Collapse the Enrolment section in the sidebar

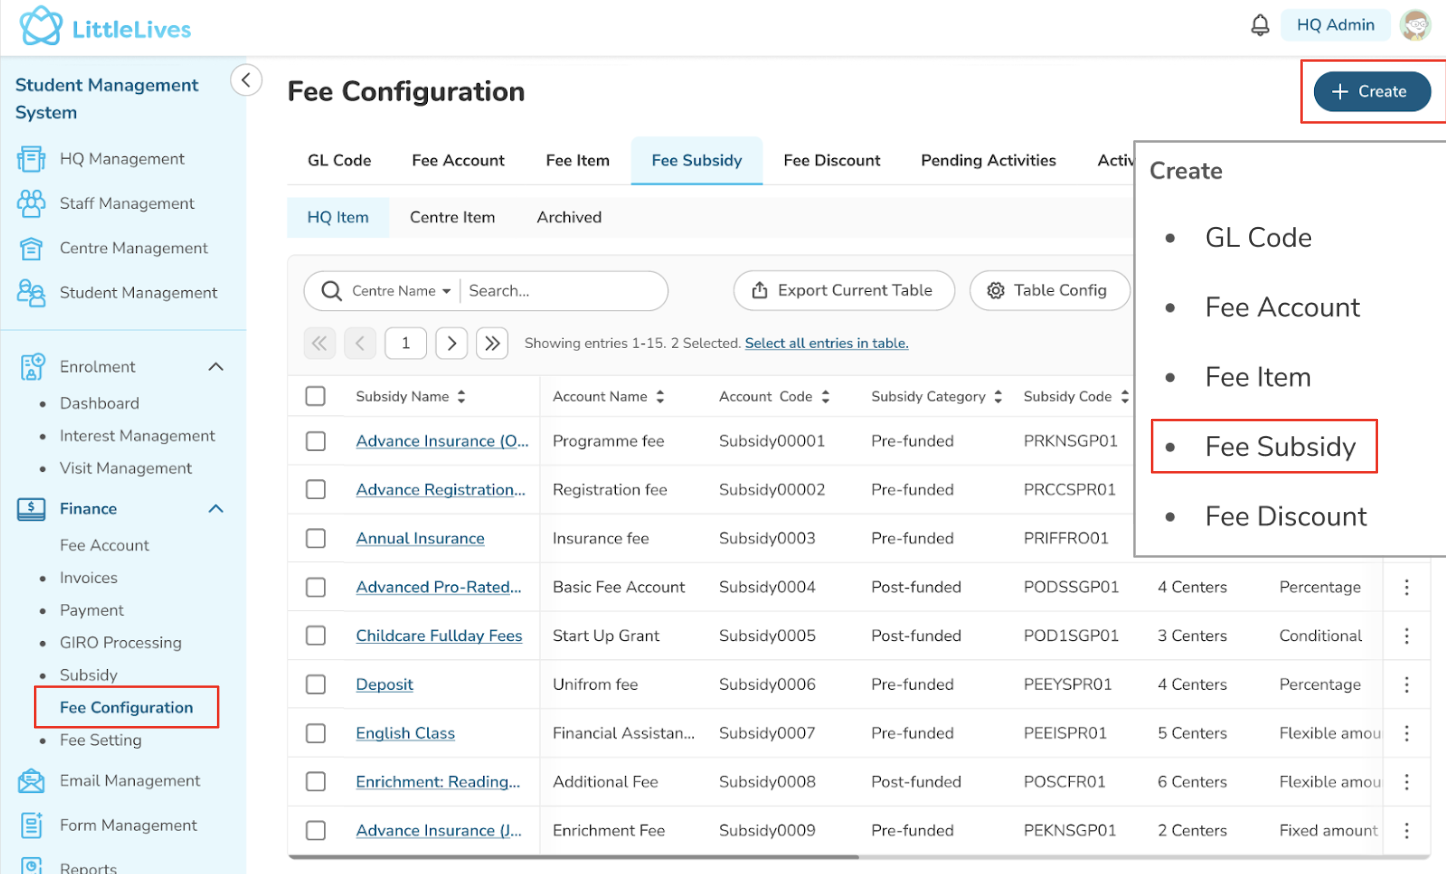tap(215, 367)
